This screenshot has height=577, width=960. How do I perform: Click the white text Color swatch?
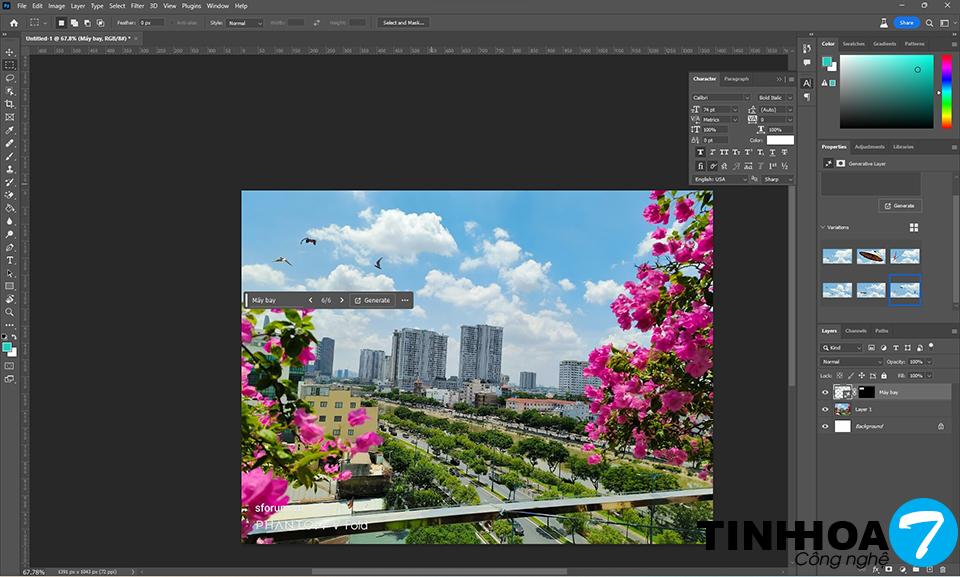coord(780,141)
